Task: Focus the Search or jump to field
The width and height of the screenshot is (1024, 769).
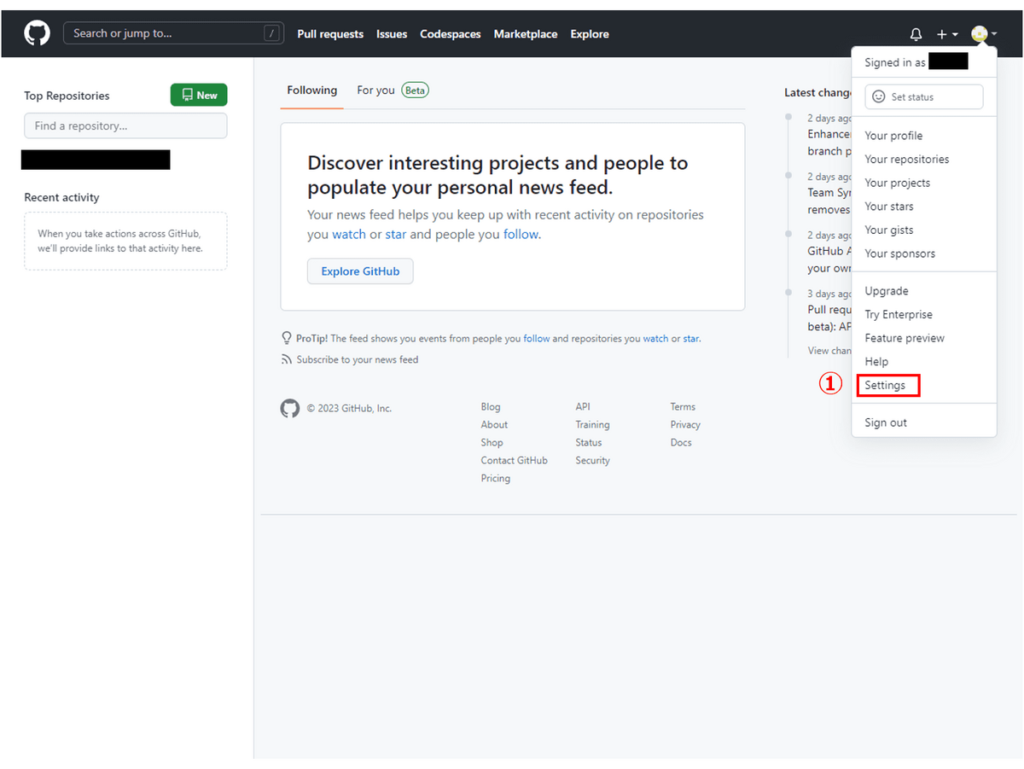Action: pos(173,33)
